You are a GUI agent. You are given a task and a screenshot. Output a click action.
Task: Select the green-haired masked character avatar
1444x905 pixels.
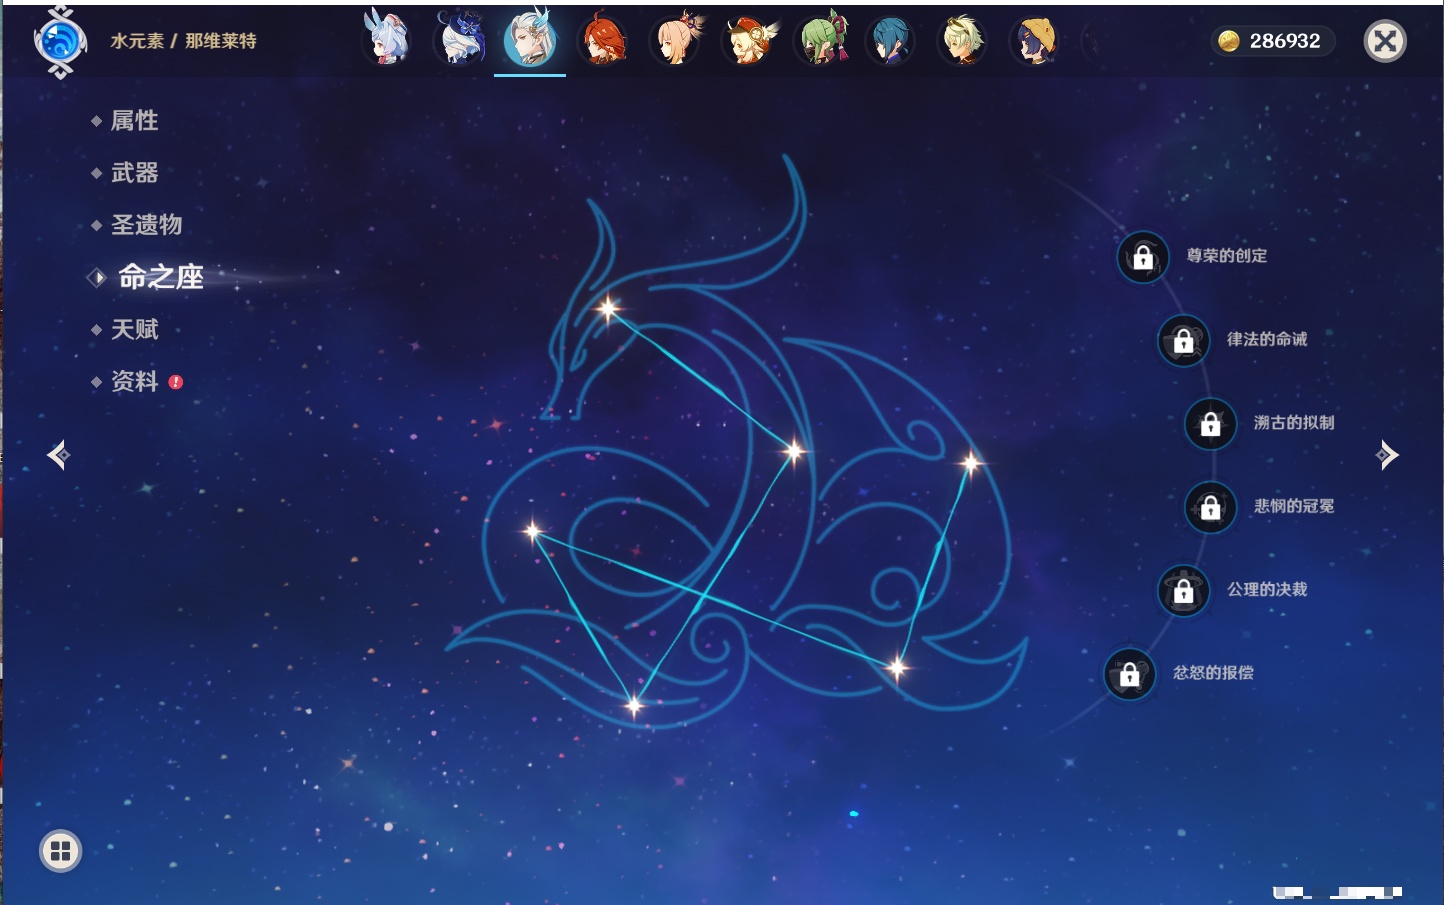[821, 41]
